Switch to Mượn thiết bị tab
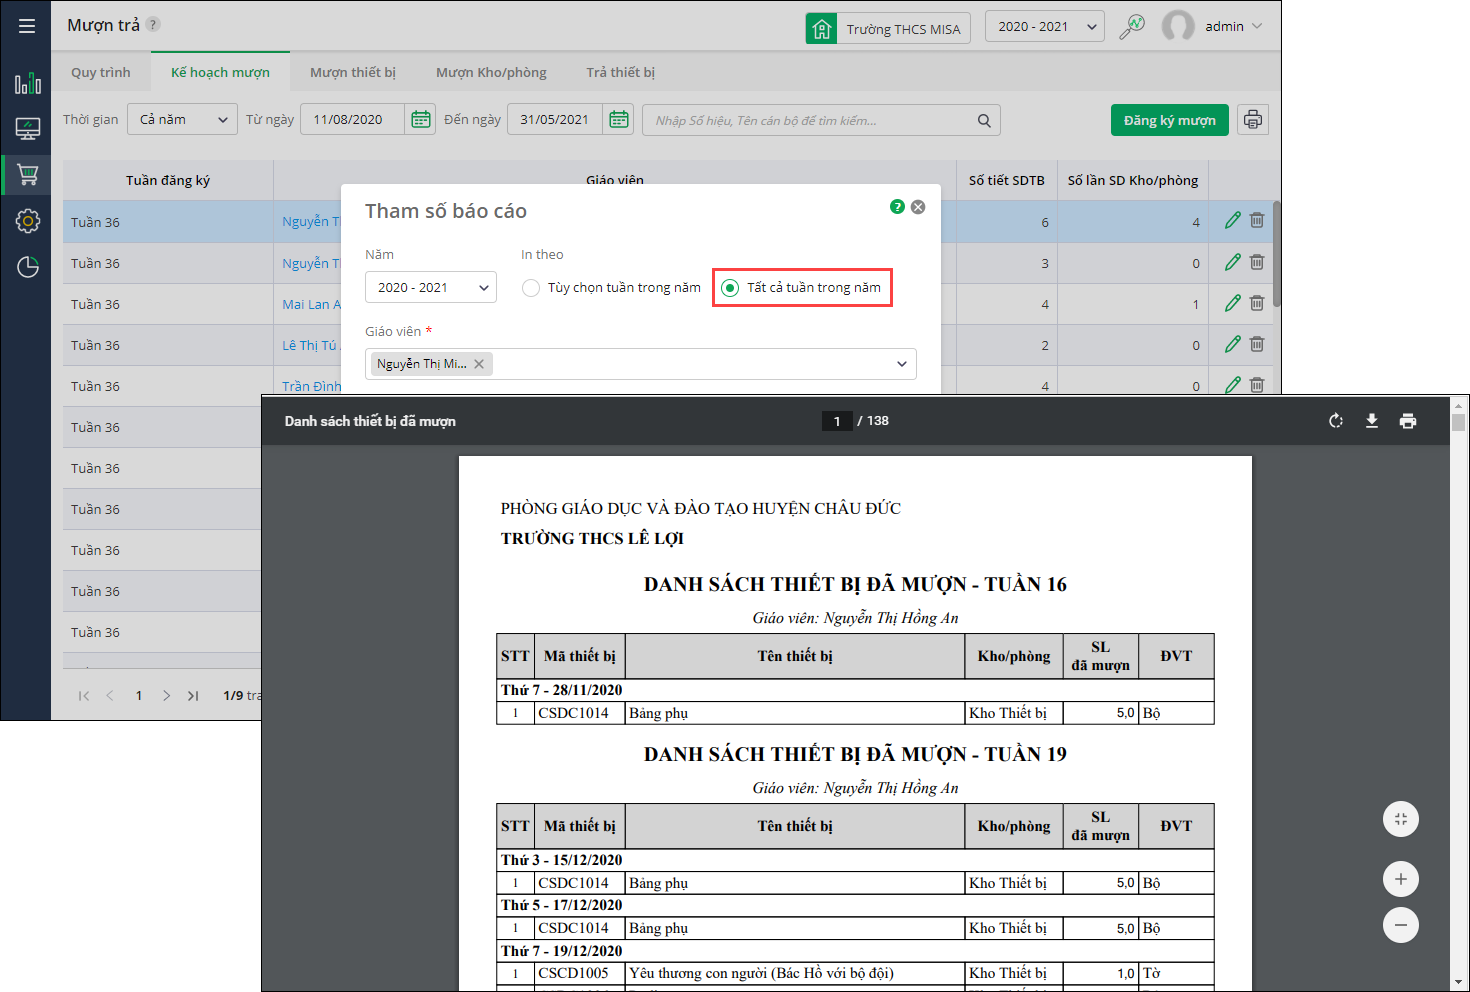This screenshot has width=1470, height=992. (352, 72)
